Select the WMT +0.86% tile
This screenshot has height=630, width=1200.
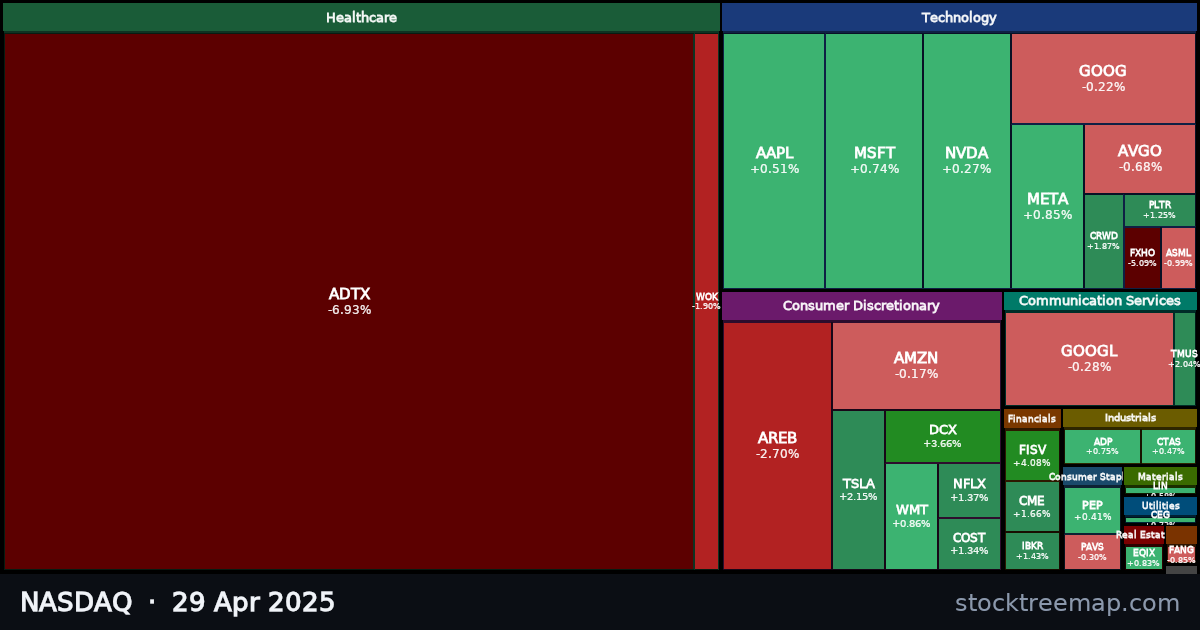coord(911,516)
